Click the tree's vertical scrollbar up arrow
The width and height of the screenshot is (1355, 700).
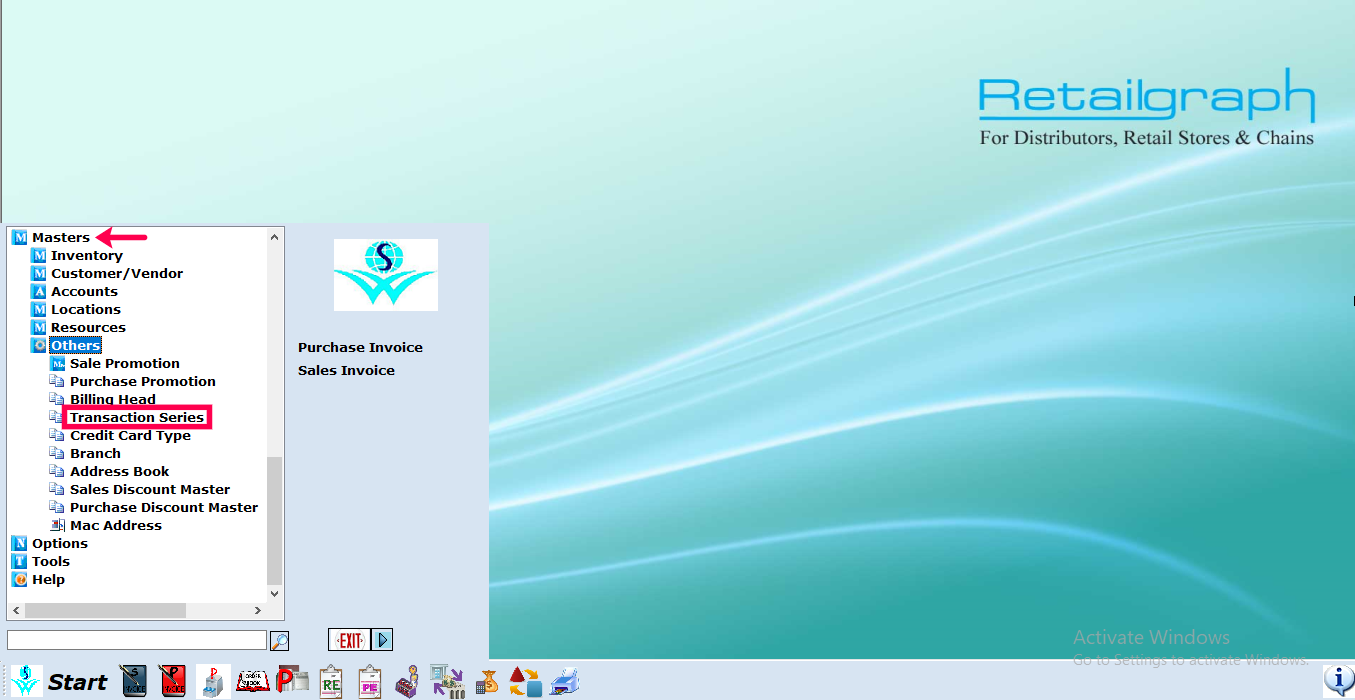pos(275,237)
